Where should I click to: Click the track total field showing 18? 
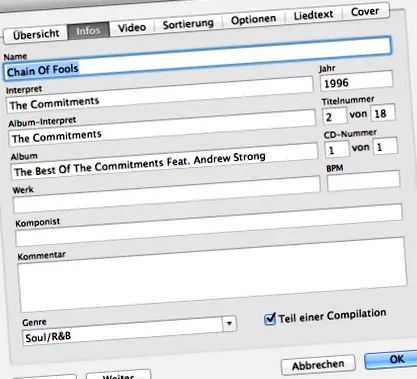coord(383,113)
